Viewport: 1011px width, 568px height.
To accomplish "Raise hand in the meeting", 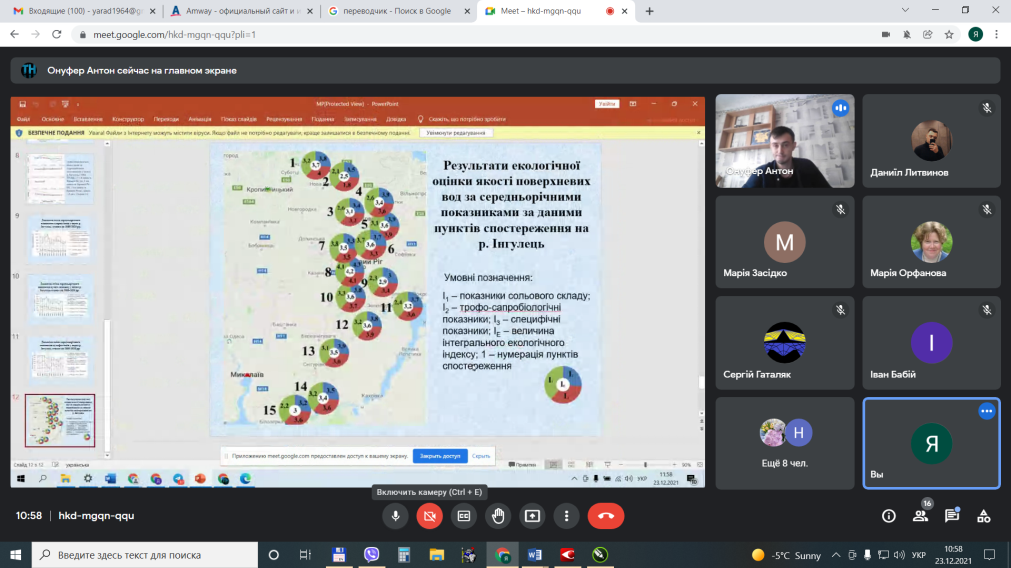I will (x=498, y=516).
